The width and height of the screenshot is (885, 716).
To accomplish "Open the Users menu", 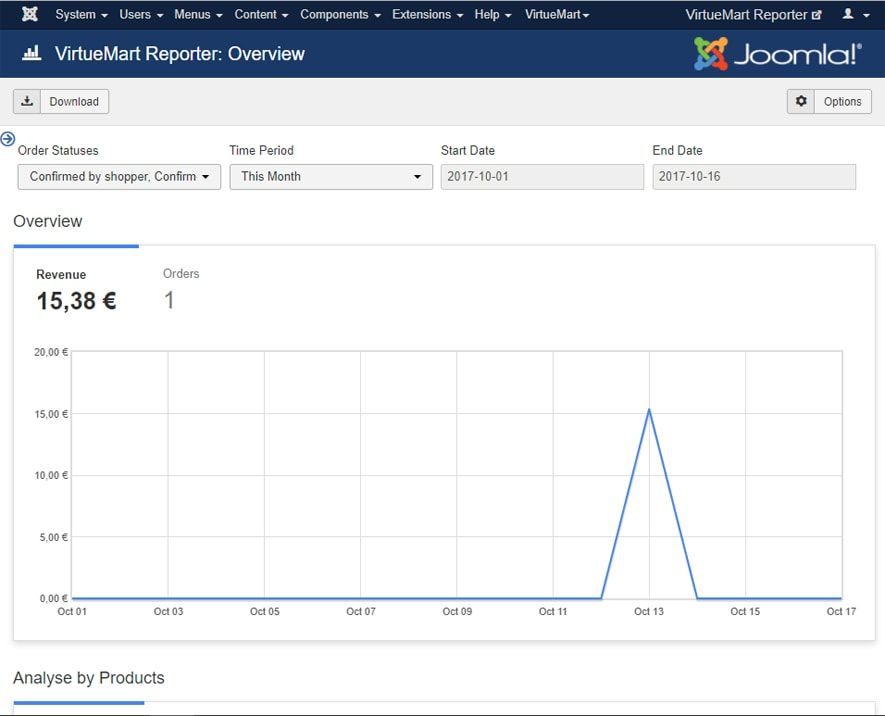I will tap(141, 14).
